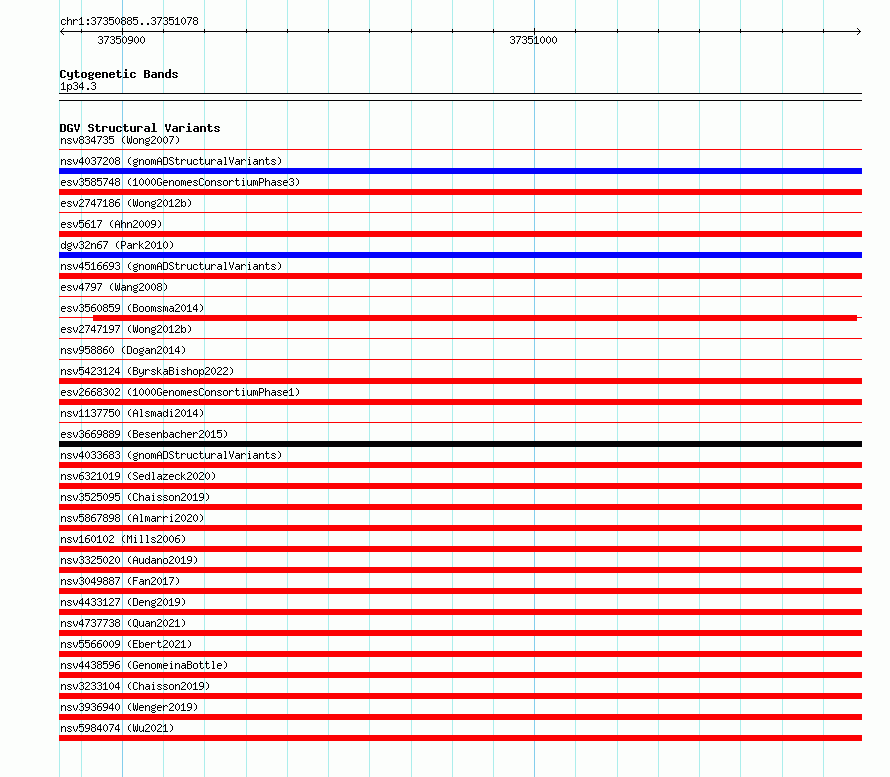
Task: Open variant esv3585748 (1000GenomesConsortiumPhase3)
Action: coord(180,182)
